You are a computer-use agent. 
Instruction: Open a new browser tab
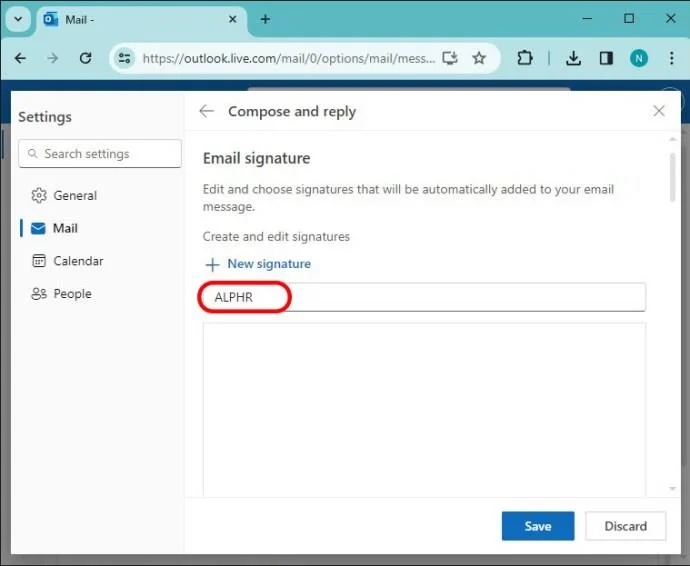tap(265, 19)
